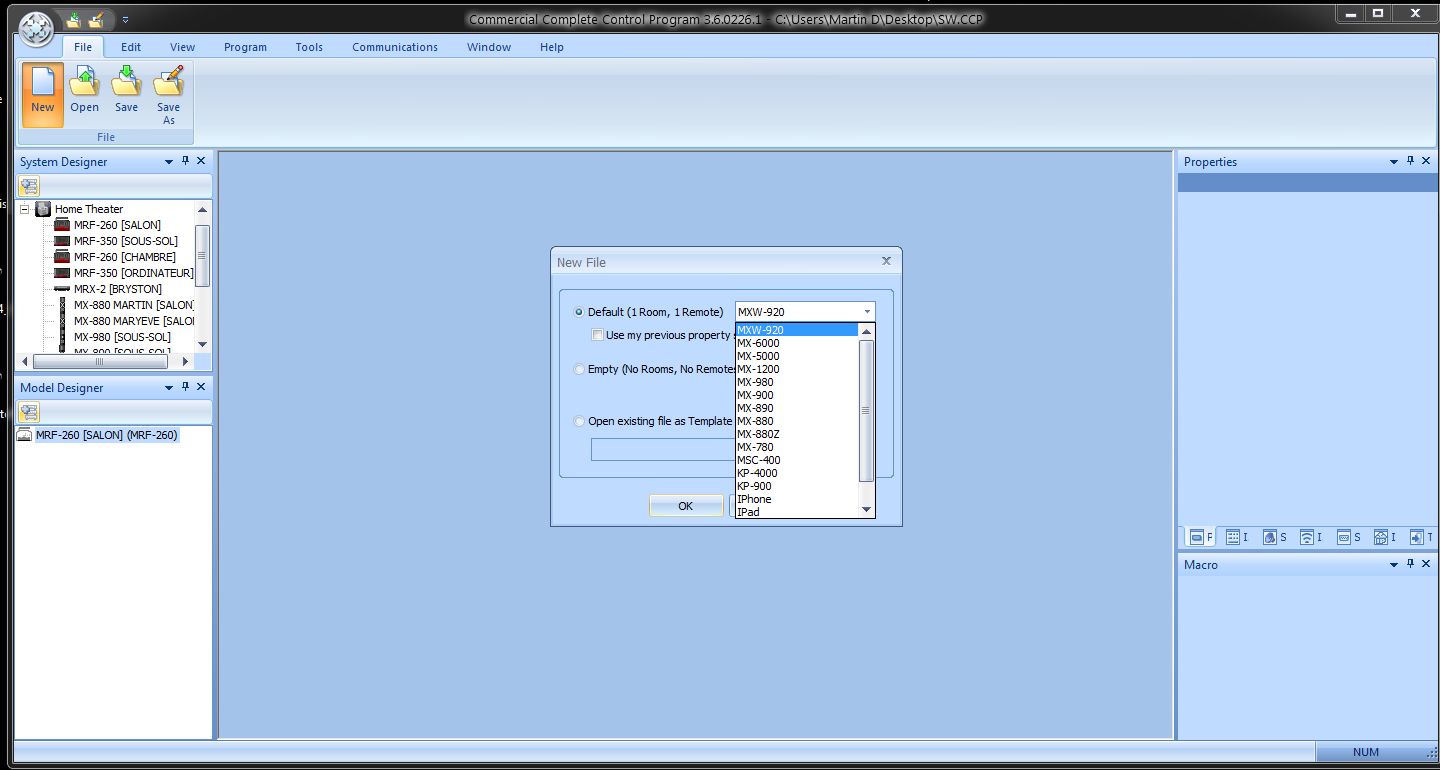Pin the System Designer panel
Image resolution: width=1440 pixels, height=770 pixels.
185,161
